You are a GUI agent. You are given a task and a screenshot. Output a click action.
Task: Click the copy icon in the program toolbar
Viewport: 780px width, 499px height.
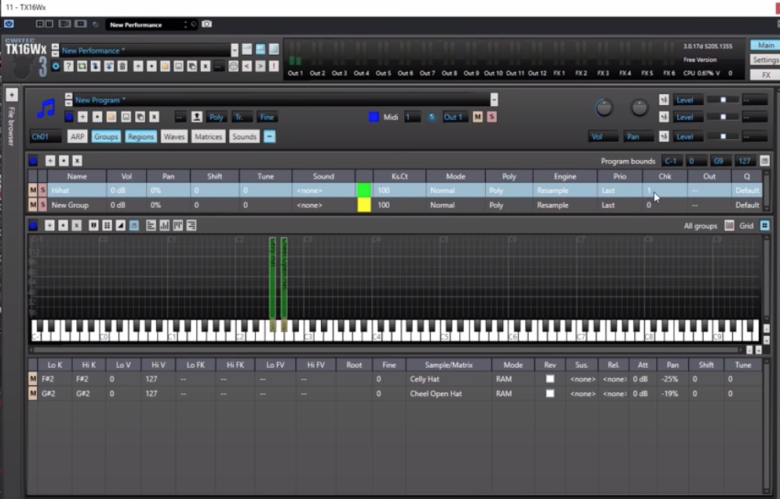click(140, 117)
